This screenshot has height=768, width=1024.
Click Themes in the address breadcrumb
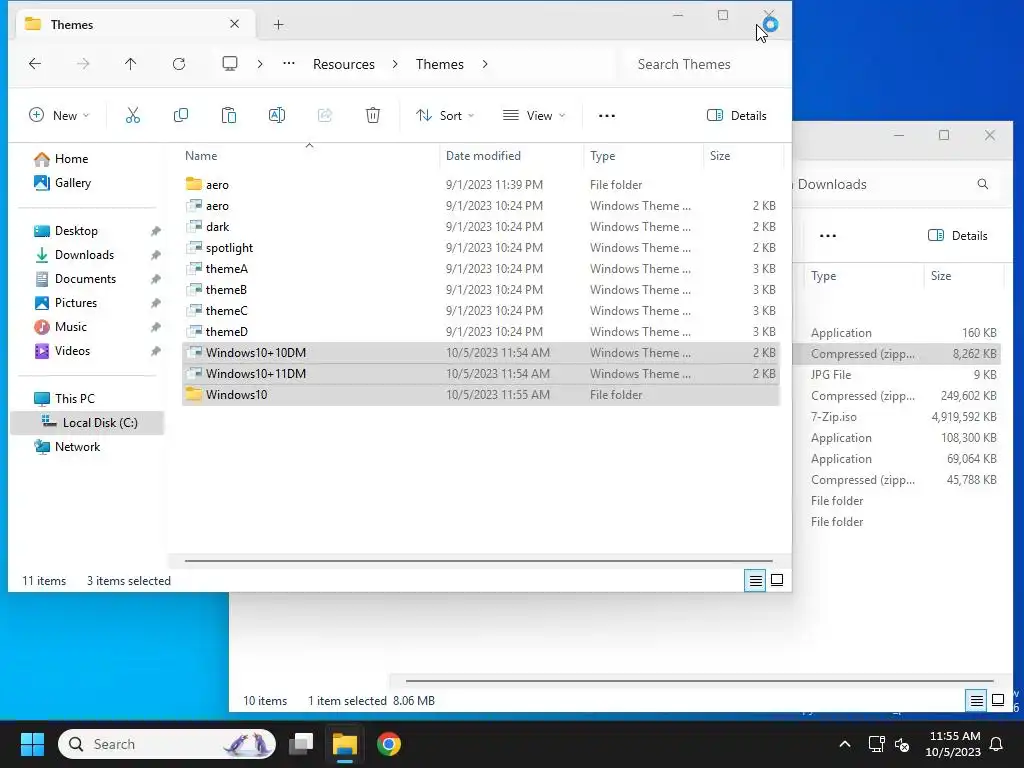[x=440, y=64]
